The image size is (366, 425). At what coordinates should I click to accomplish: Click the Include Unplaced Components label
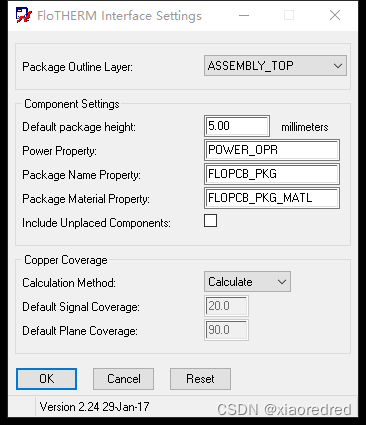(96, 223)
